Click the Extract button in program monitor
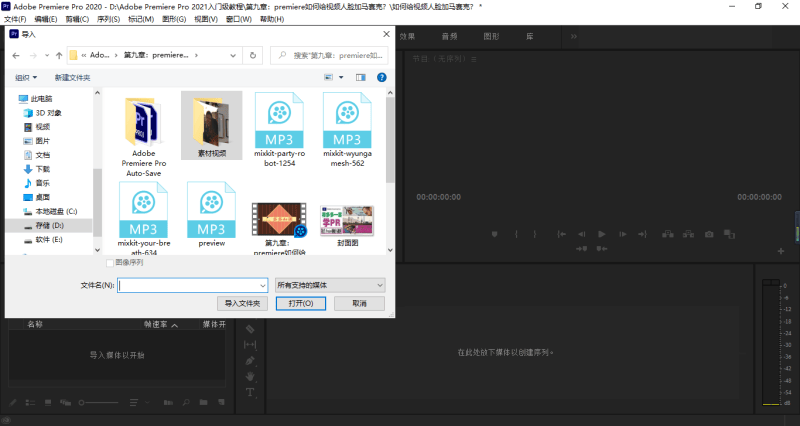 pyautogui.click(x=688, y=234)
